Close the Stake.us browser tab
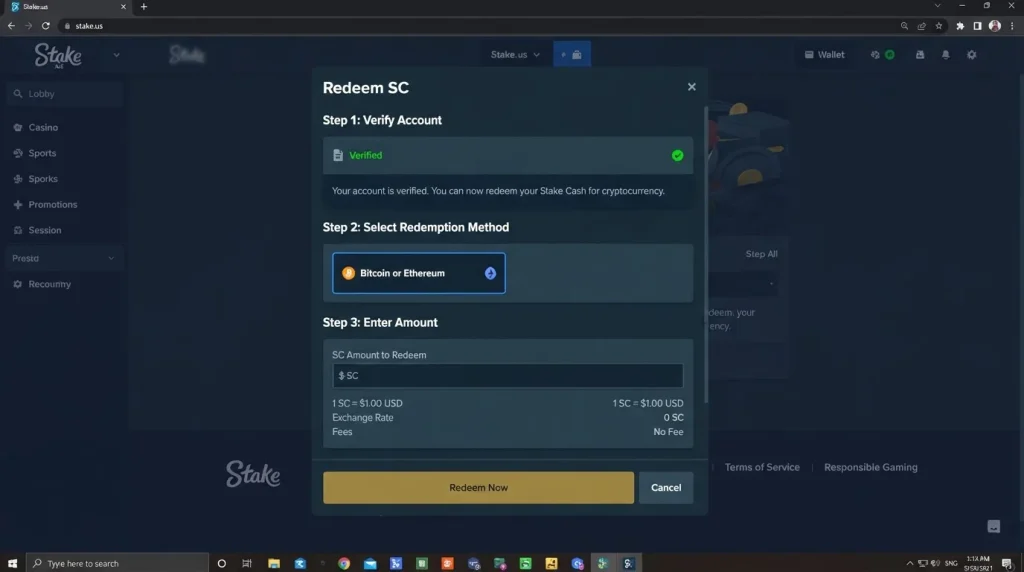This screenshot has height=572, width=1024. (x=123, y=7)
